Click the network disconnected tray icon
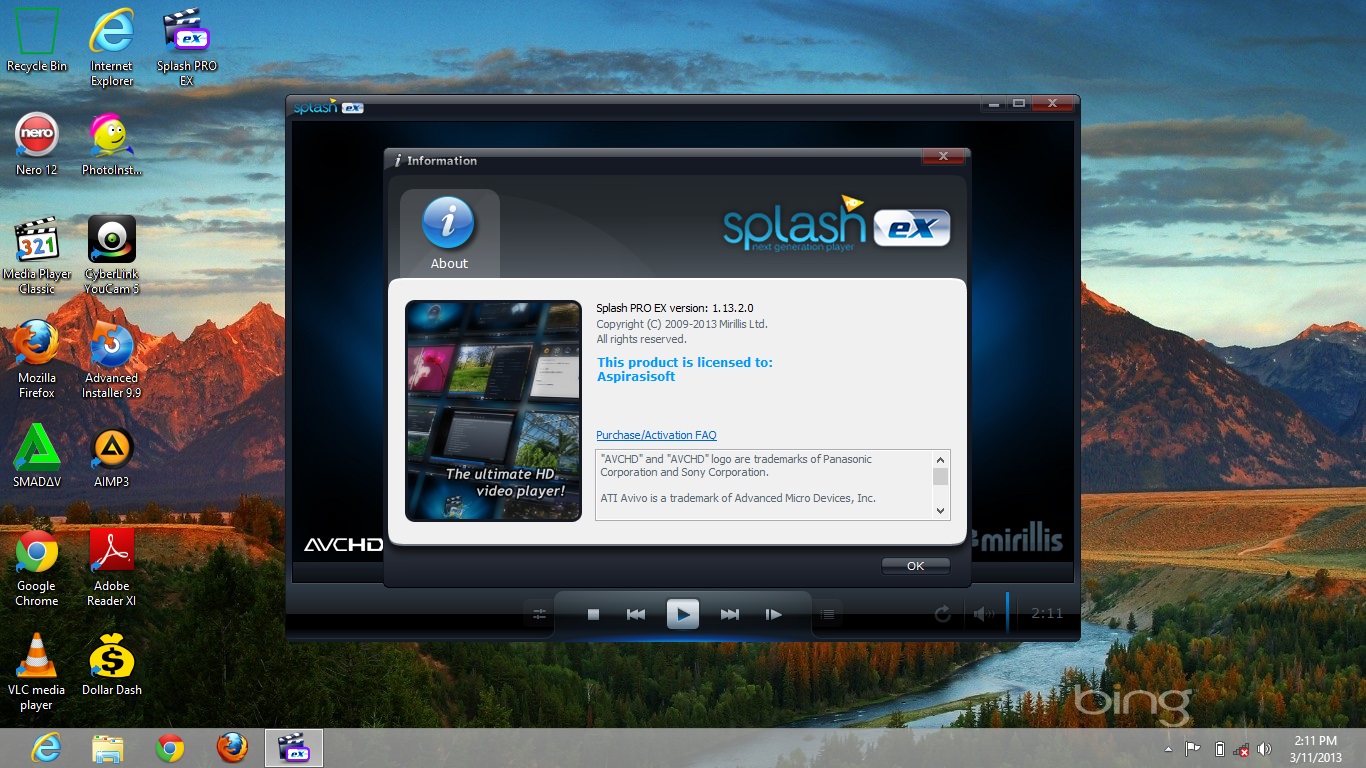This screenshot has height=768, width=1366. point(1241,749)
